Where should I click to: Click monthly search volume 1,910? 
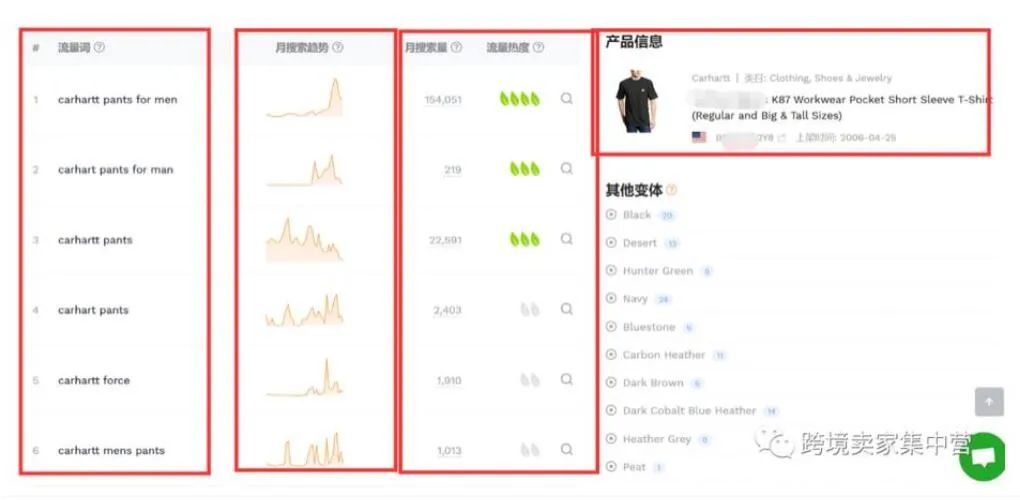(449, 380)
